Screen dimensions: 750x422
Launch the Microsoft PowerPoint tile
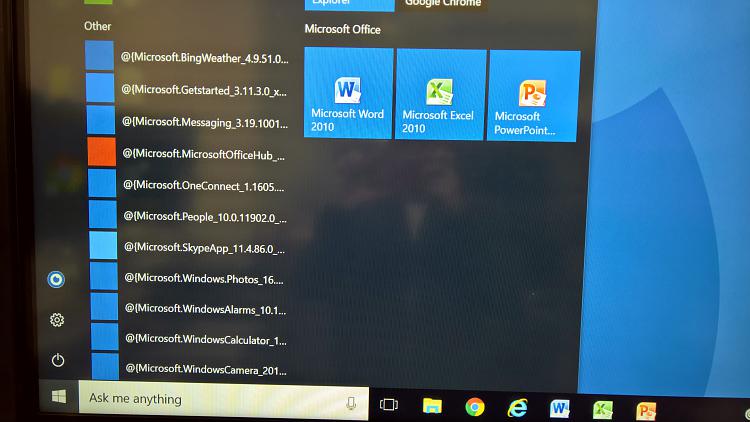pos(533,96)
